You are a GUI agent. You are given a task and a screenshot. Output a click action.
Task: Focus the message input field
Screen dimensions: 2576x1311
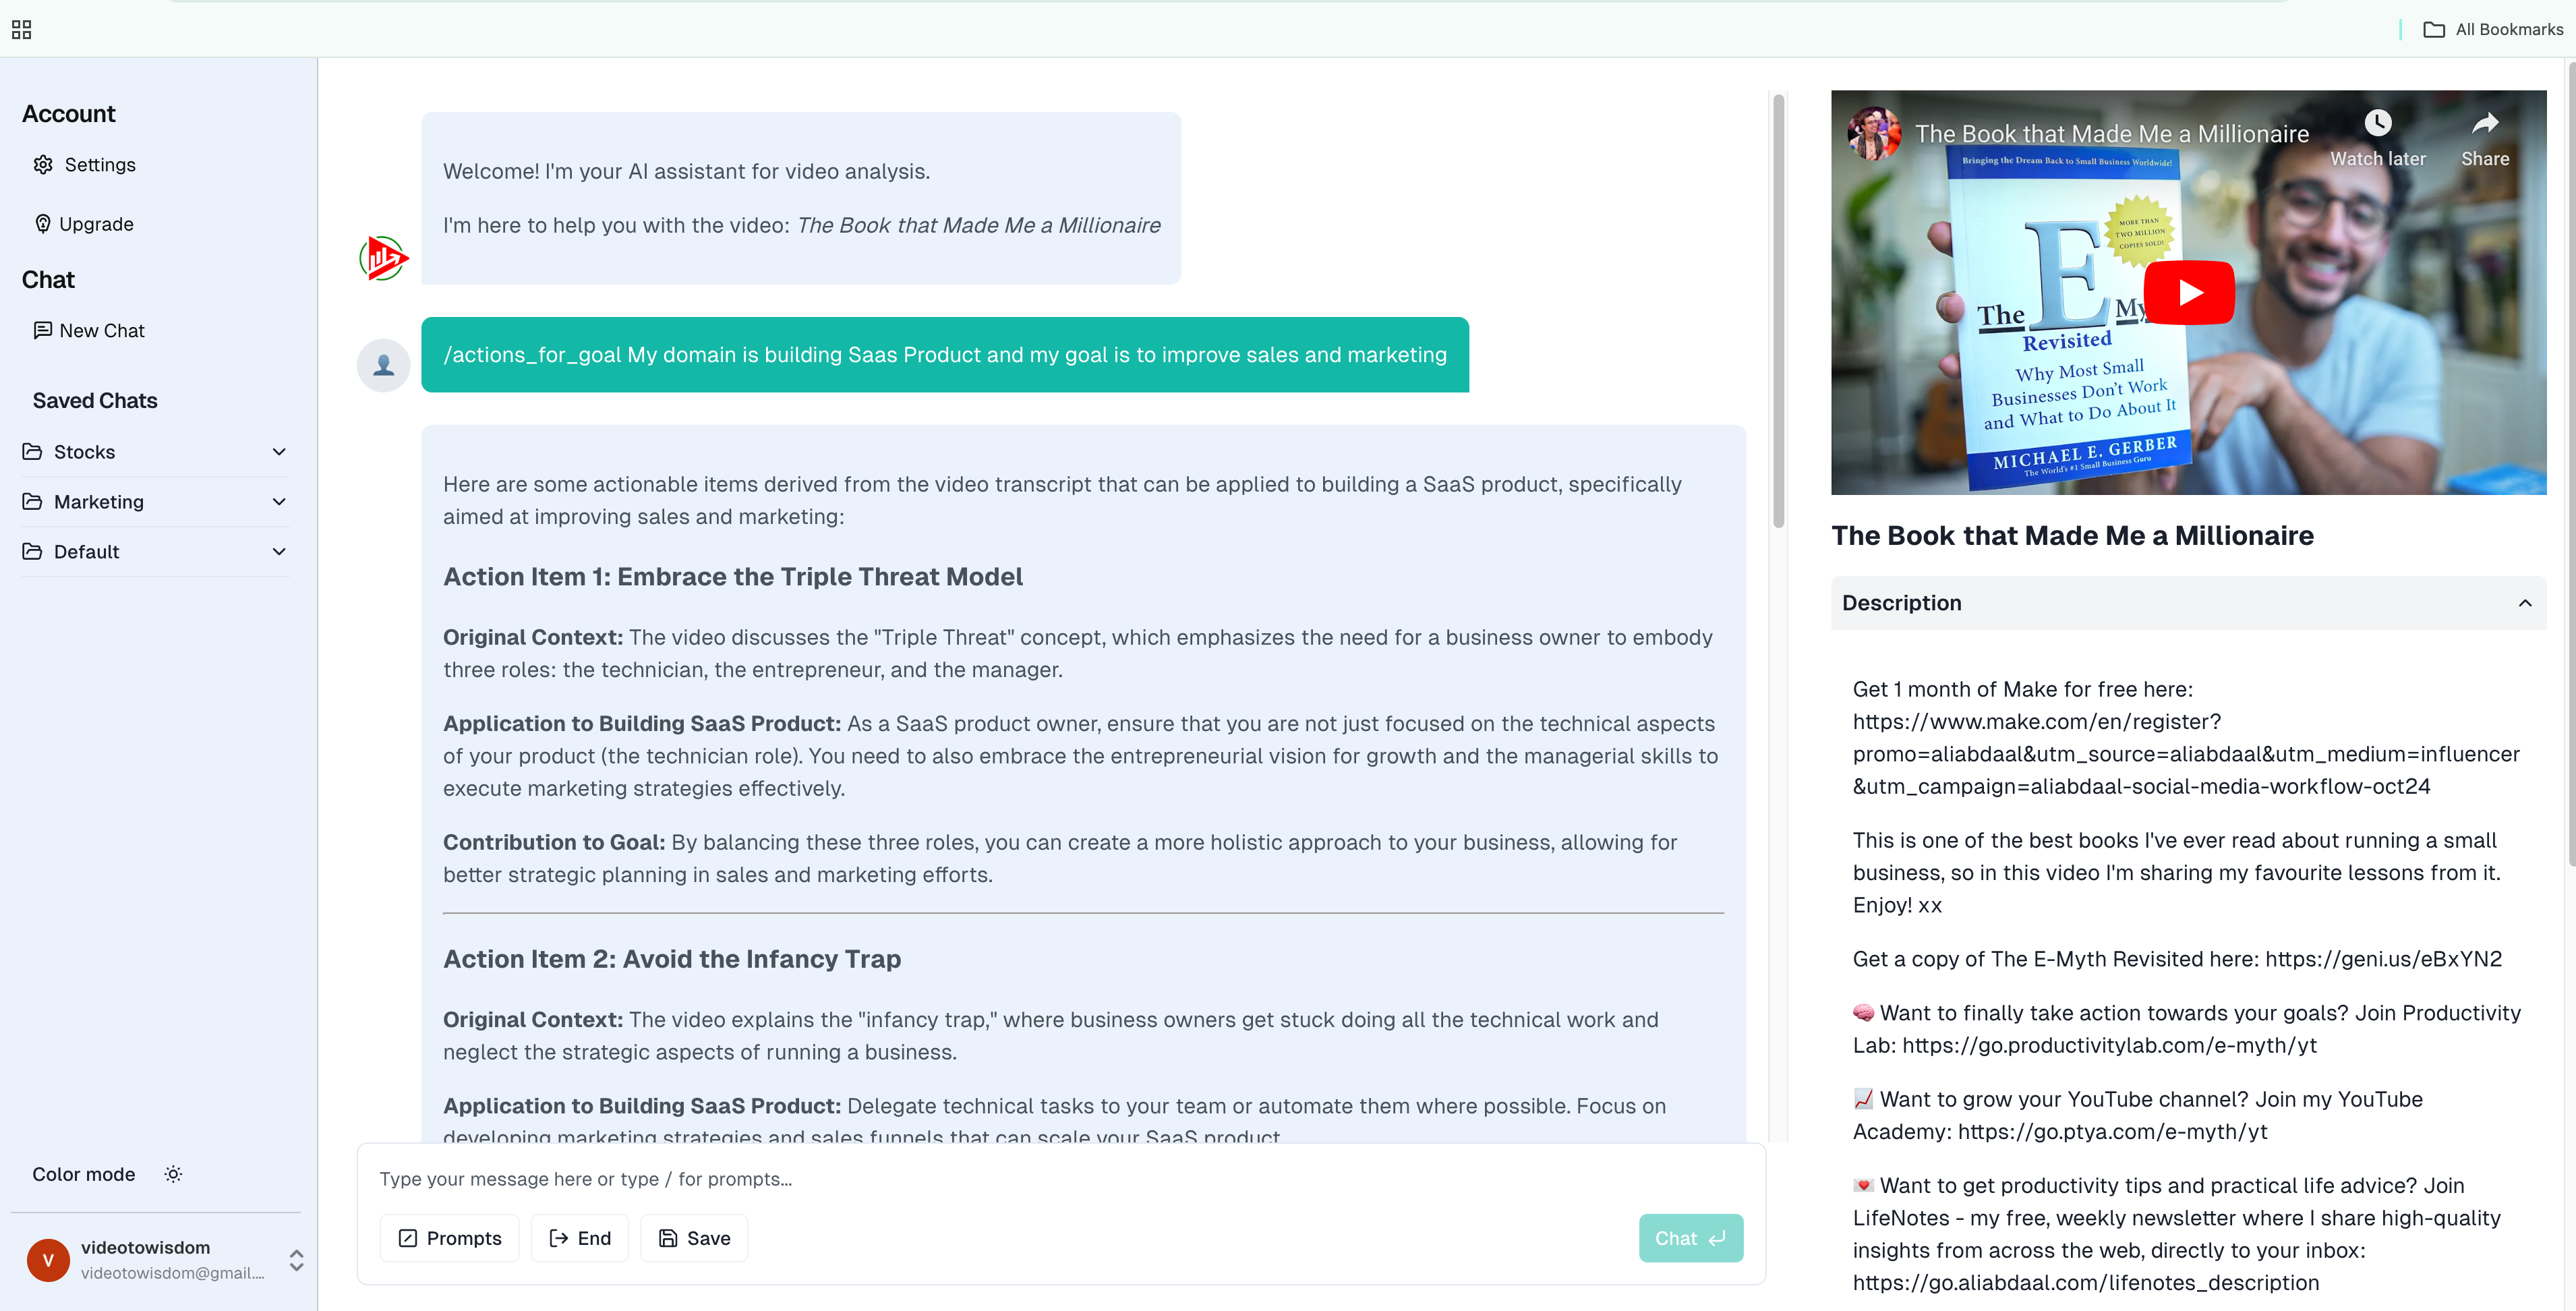click(1060, 1179)
